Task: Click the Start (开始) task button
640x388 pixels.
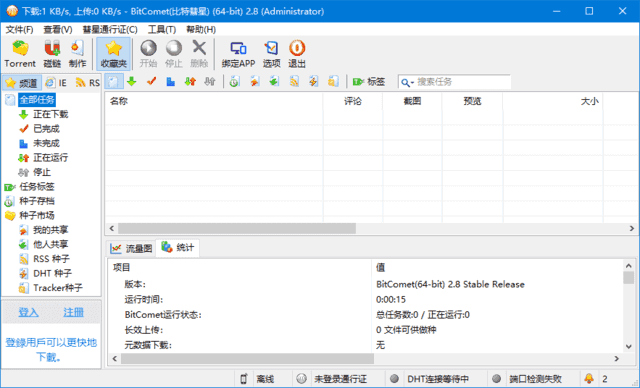Action: click(x=148, y=53)
